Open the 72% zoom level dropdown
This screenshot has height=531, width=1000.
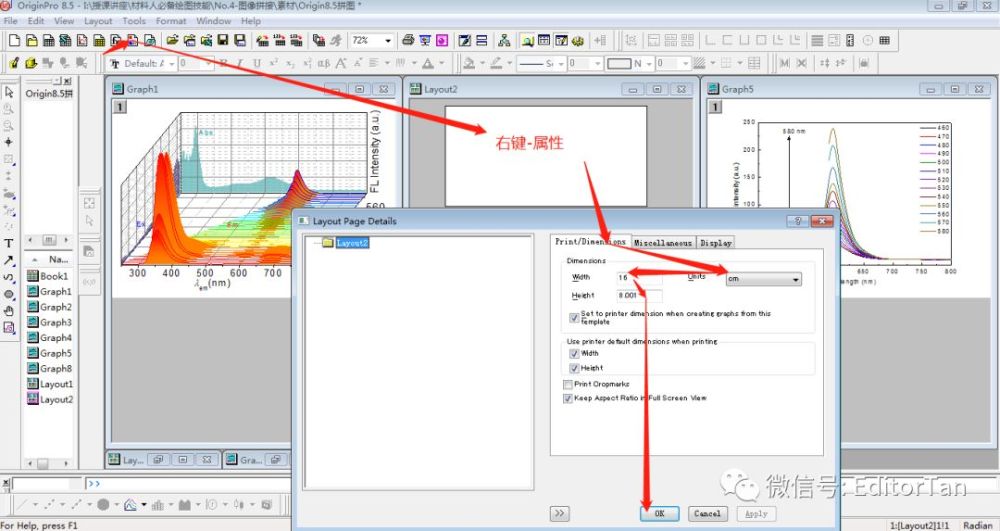(372, 40)
